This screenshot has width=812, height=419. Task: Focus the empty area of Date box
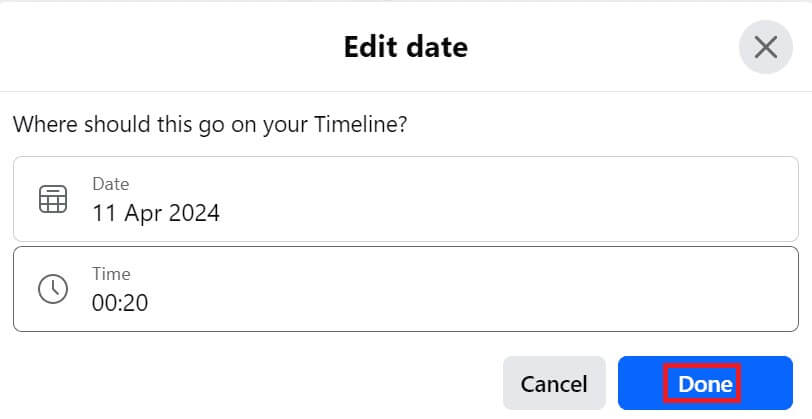(550, 199)
